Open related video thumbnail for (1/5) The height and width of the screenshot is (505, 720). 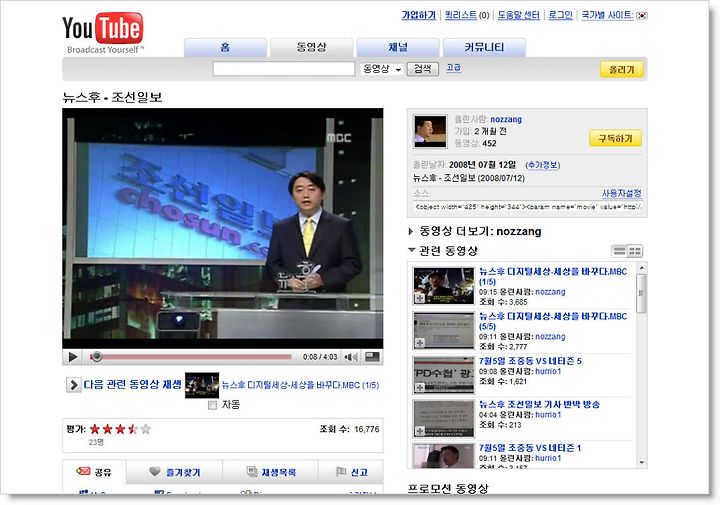(444, 286)
